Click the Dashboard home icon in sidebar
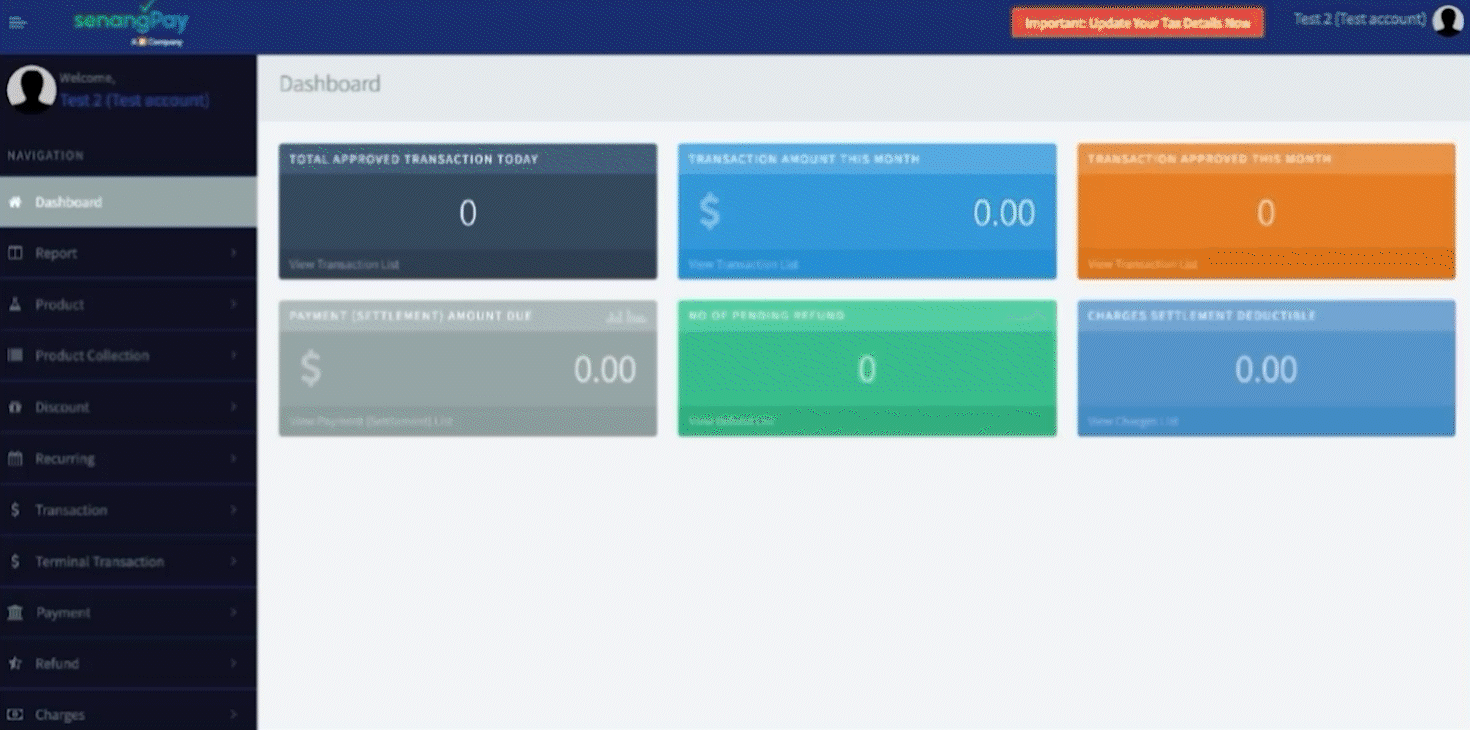Image resolution: width=1470 pixels, height=730 pixels. pyautogui.click(x=15, y=202)
